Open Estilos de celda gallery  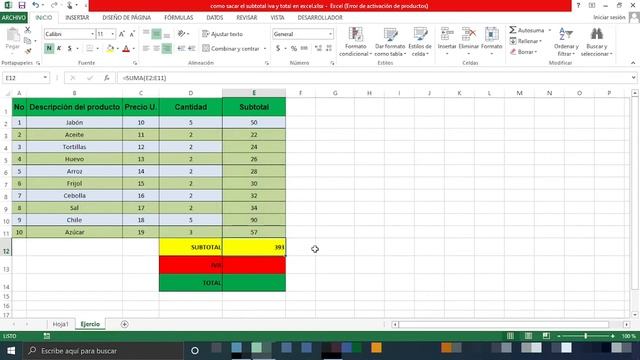click(420, 42)
